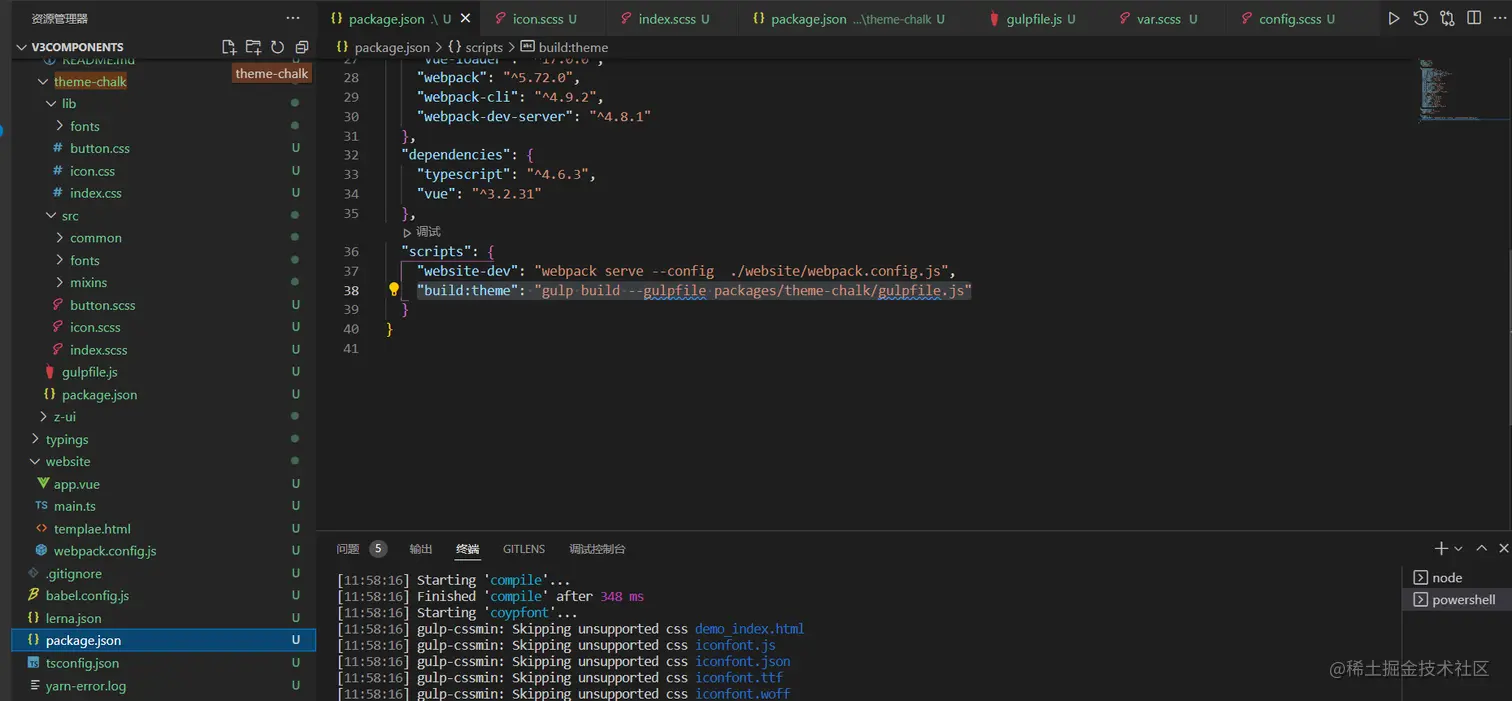This screenshot has height=701, width=1512.
Task: Open app.vue in the website folder
Action: 76,484
